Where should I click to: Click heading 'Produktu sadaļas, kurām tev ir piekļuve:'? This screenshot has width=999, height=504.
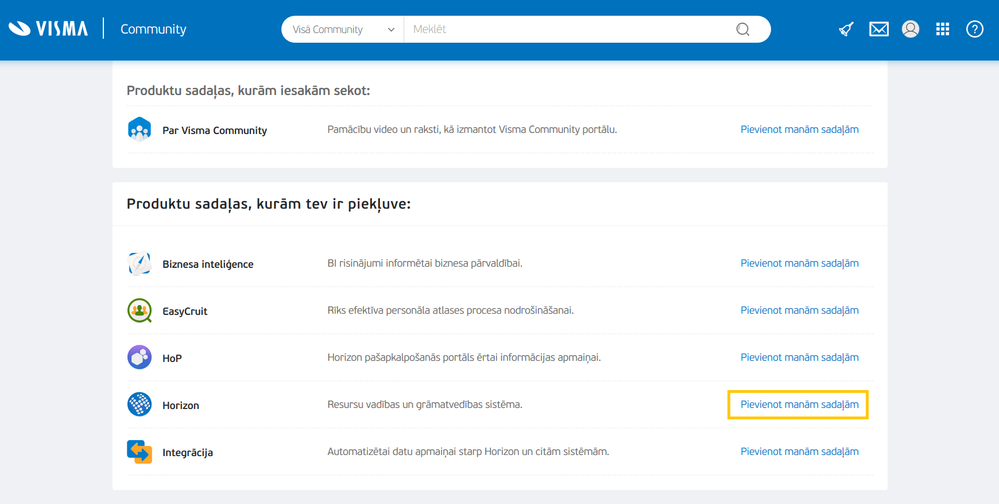coord(269,205)
